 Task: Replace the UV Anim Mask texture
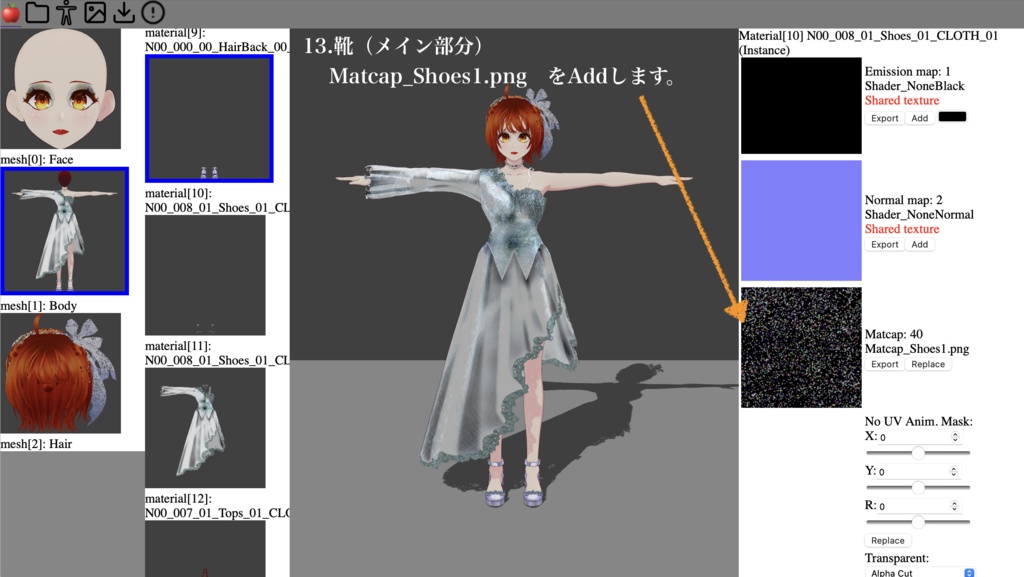click(x=888, y=540)
